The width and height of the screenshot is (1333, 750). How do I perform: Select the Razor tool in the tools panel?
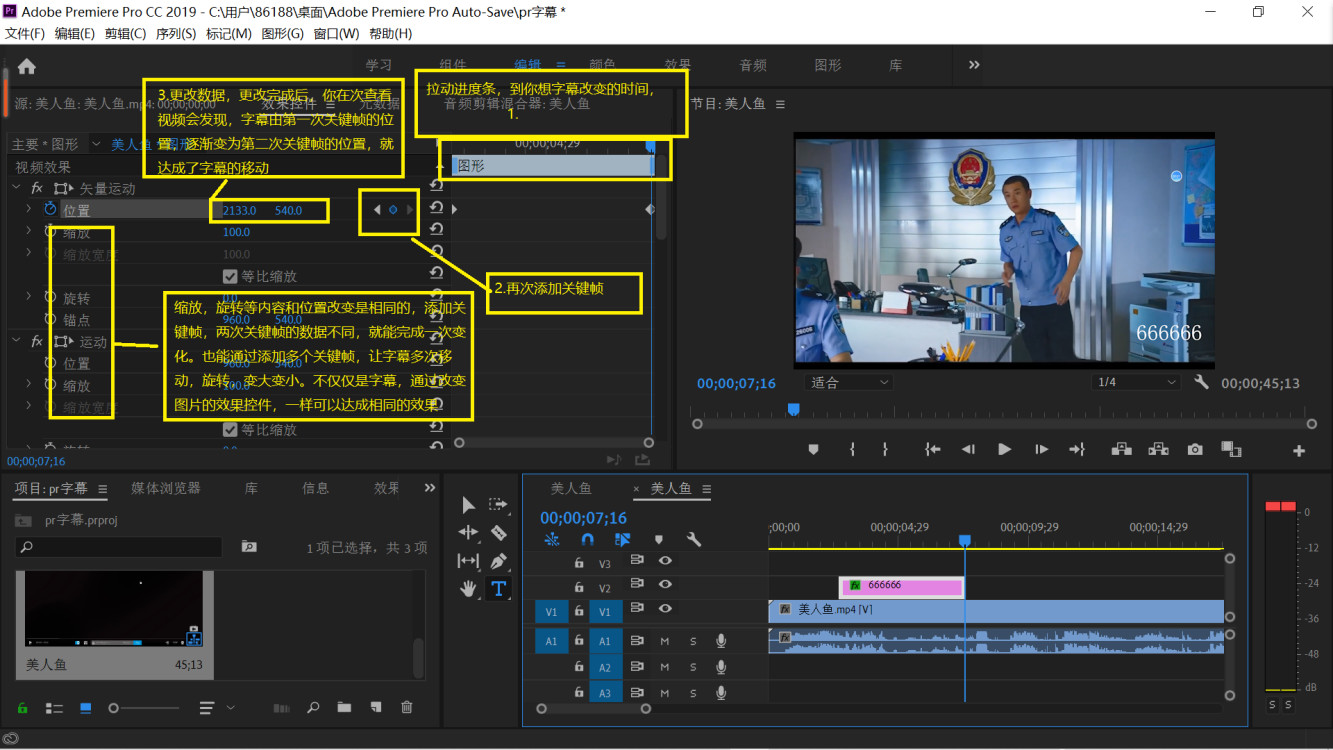tap(498, 533)
